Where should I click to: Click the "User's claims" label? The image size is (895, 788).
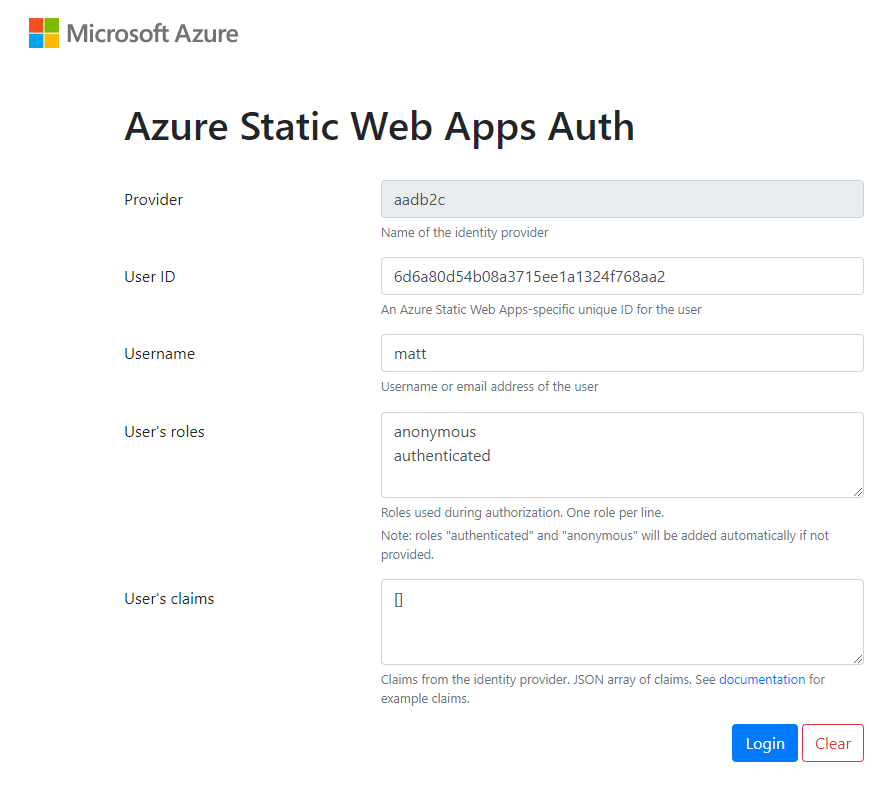(x=170, y=599)
